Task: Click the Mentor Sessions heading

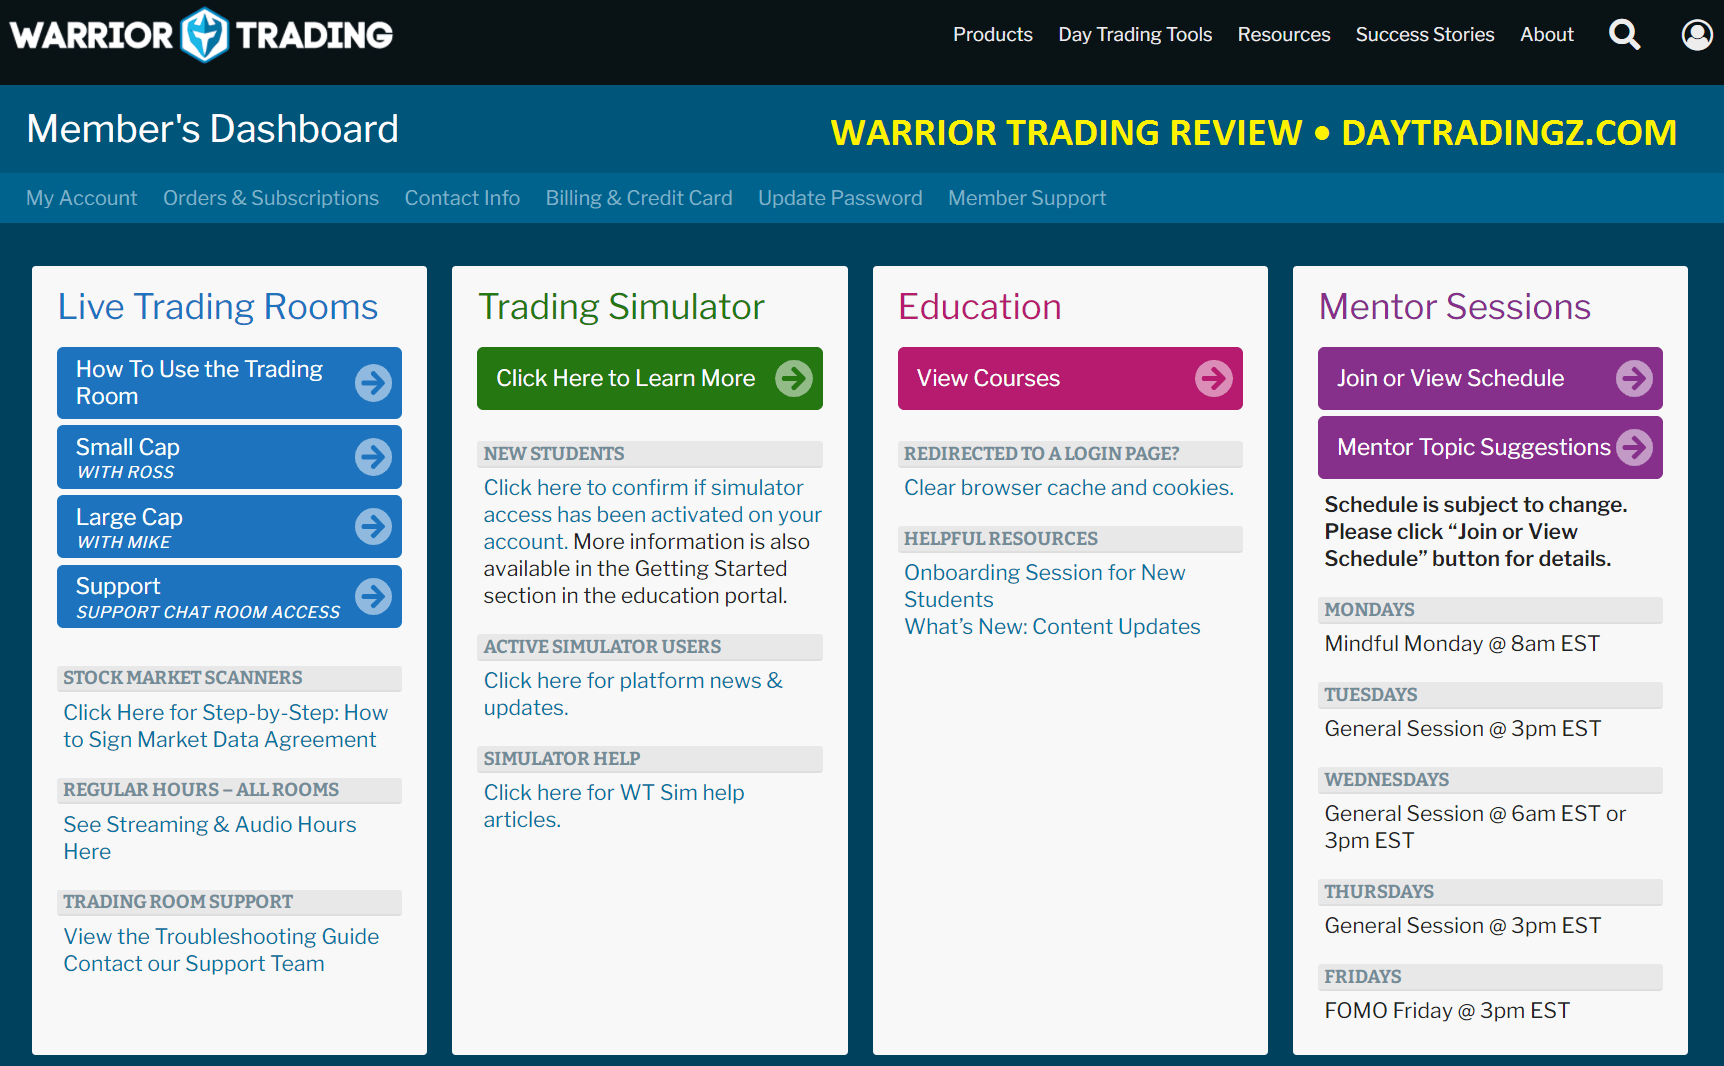Action: pyautogui.click(x=1455, y=307)
